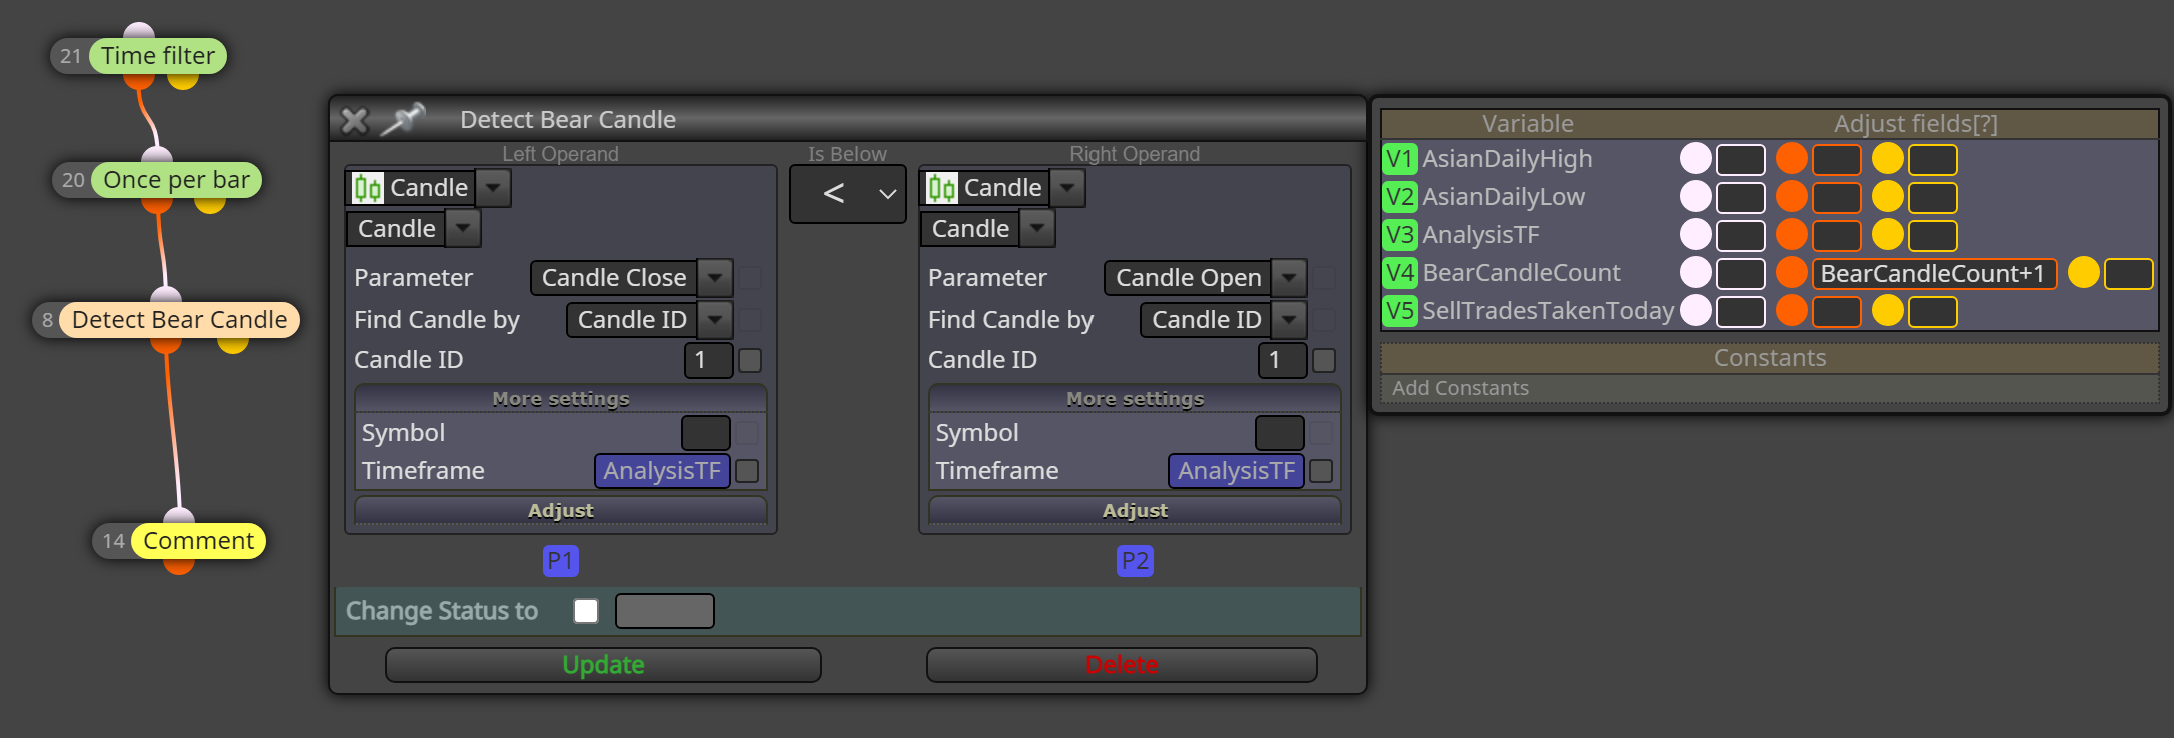Click the Variable column header
This screenshot has height=738, width=2174.
(1528, 124)
